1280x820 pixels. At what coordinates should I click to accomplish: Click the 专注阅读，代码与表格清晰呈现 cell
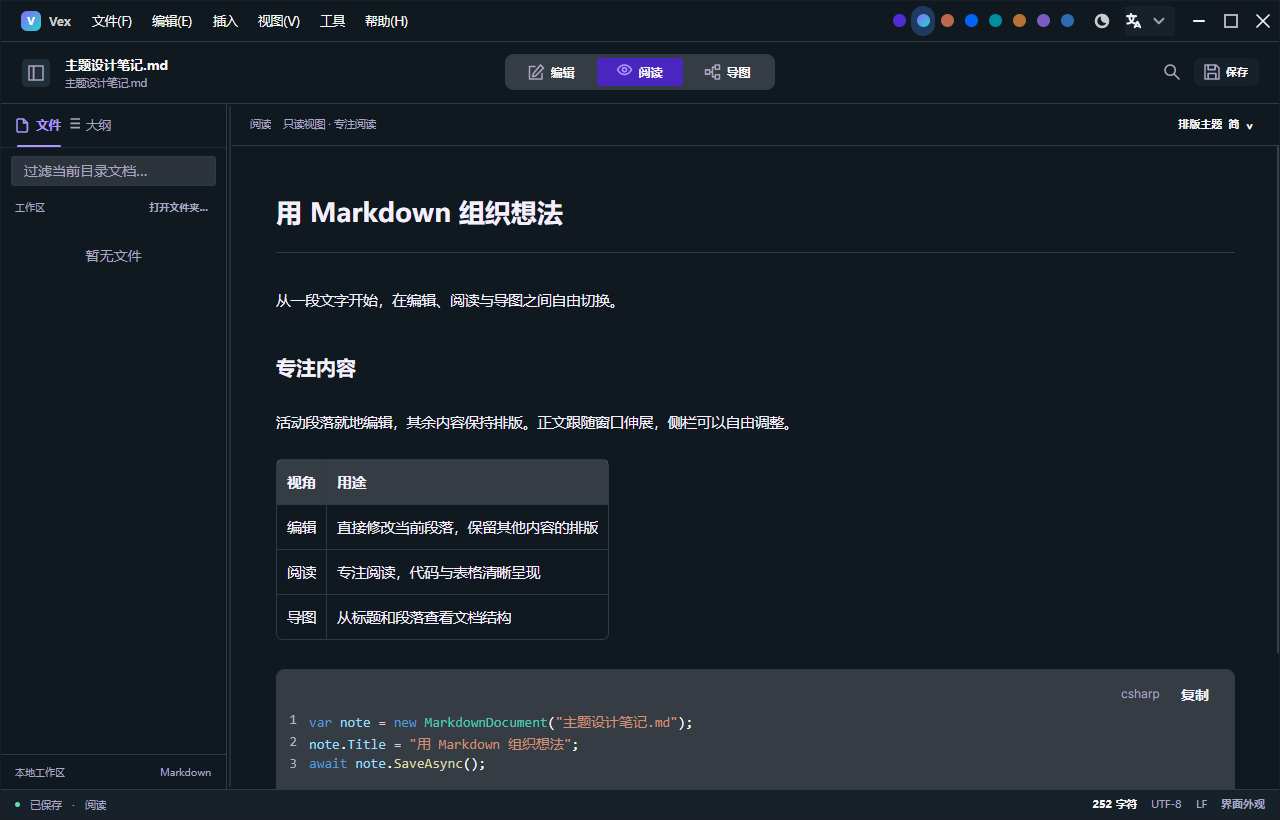click(x=467, y=572)
